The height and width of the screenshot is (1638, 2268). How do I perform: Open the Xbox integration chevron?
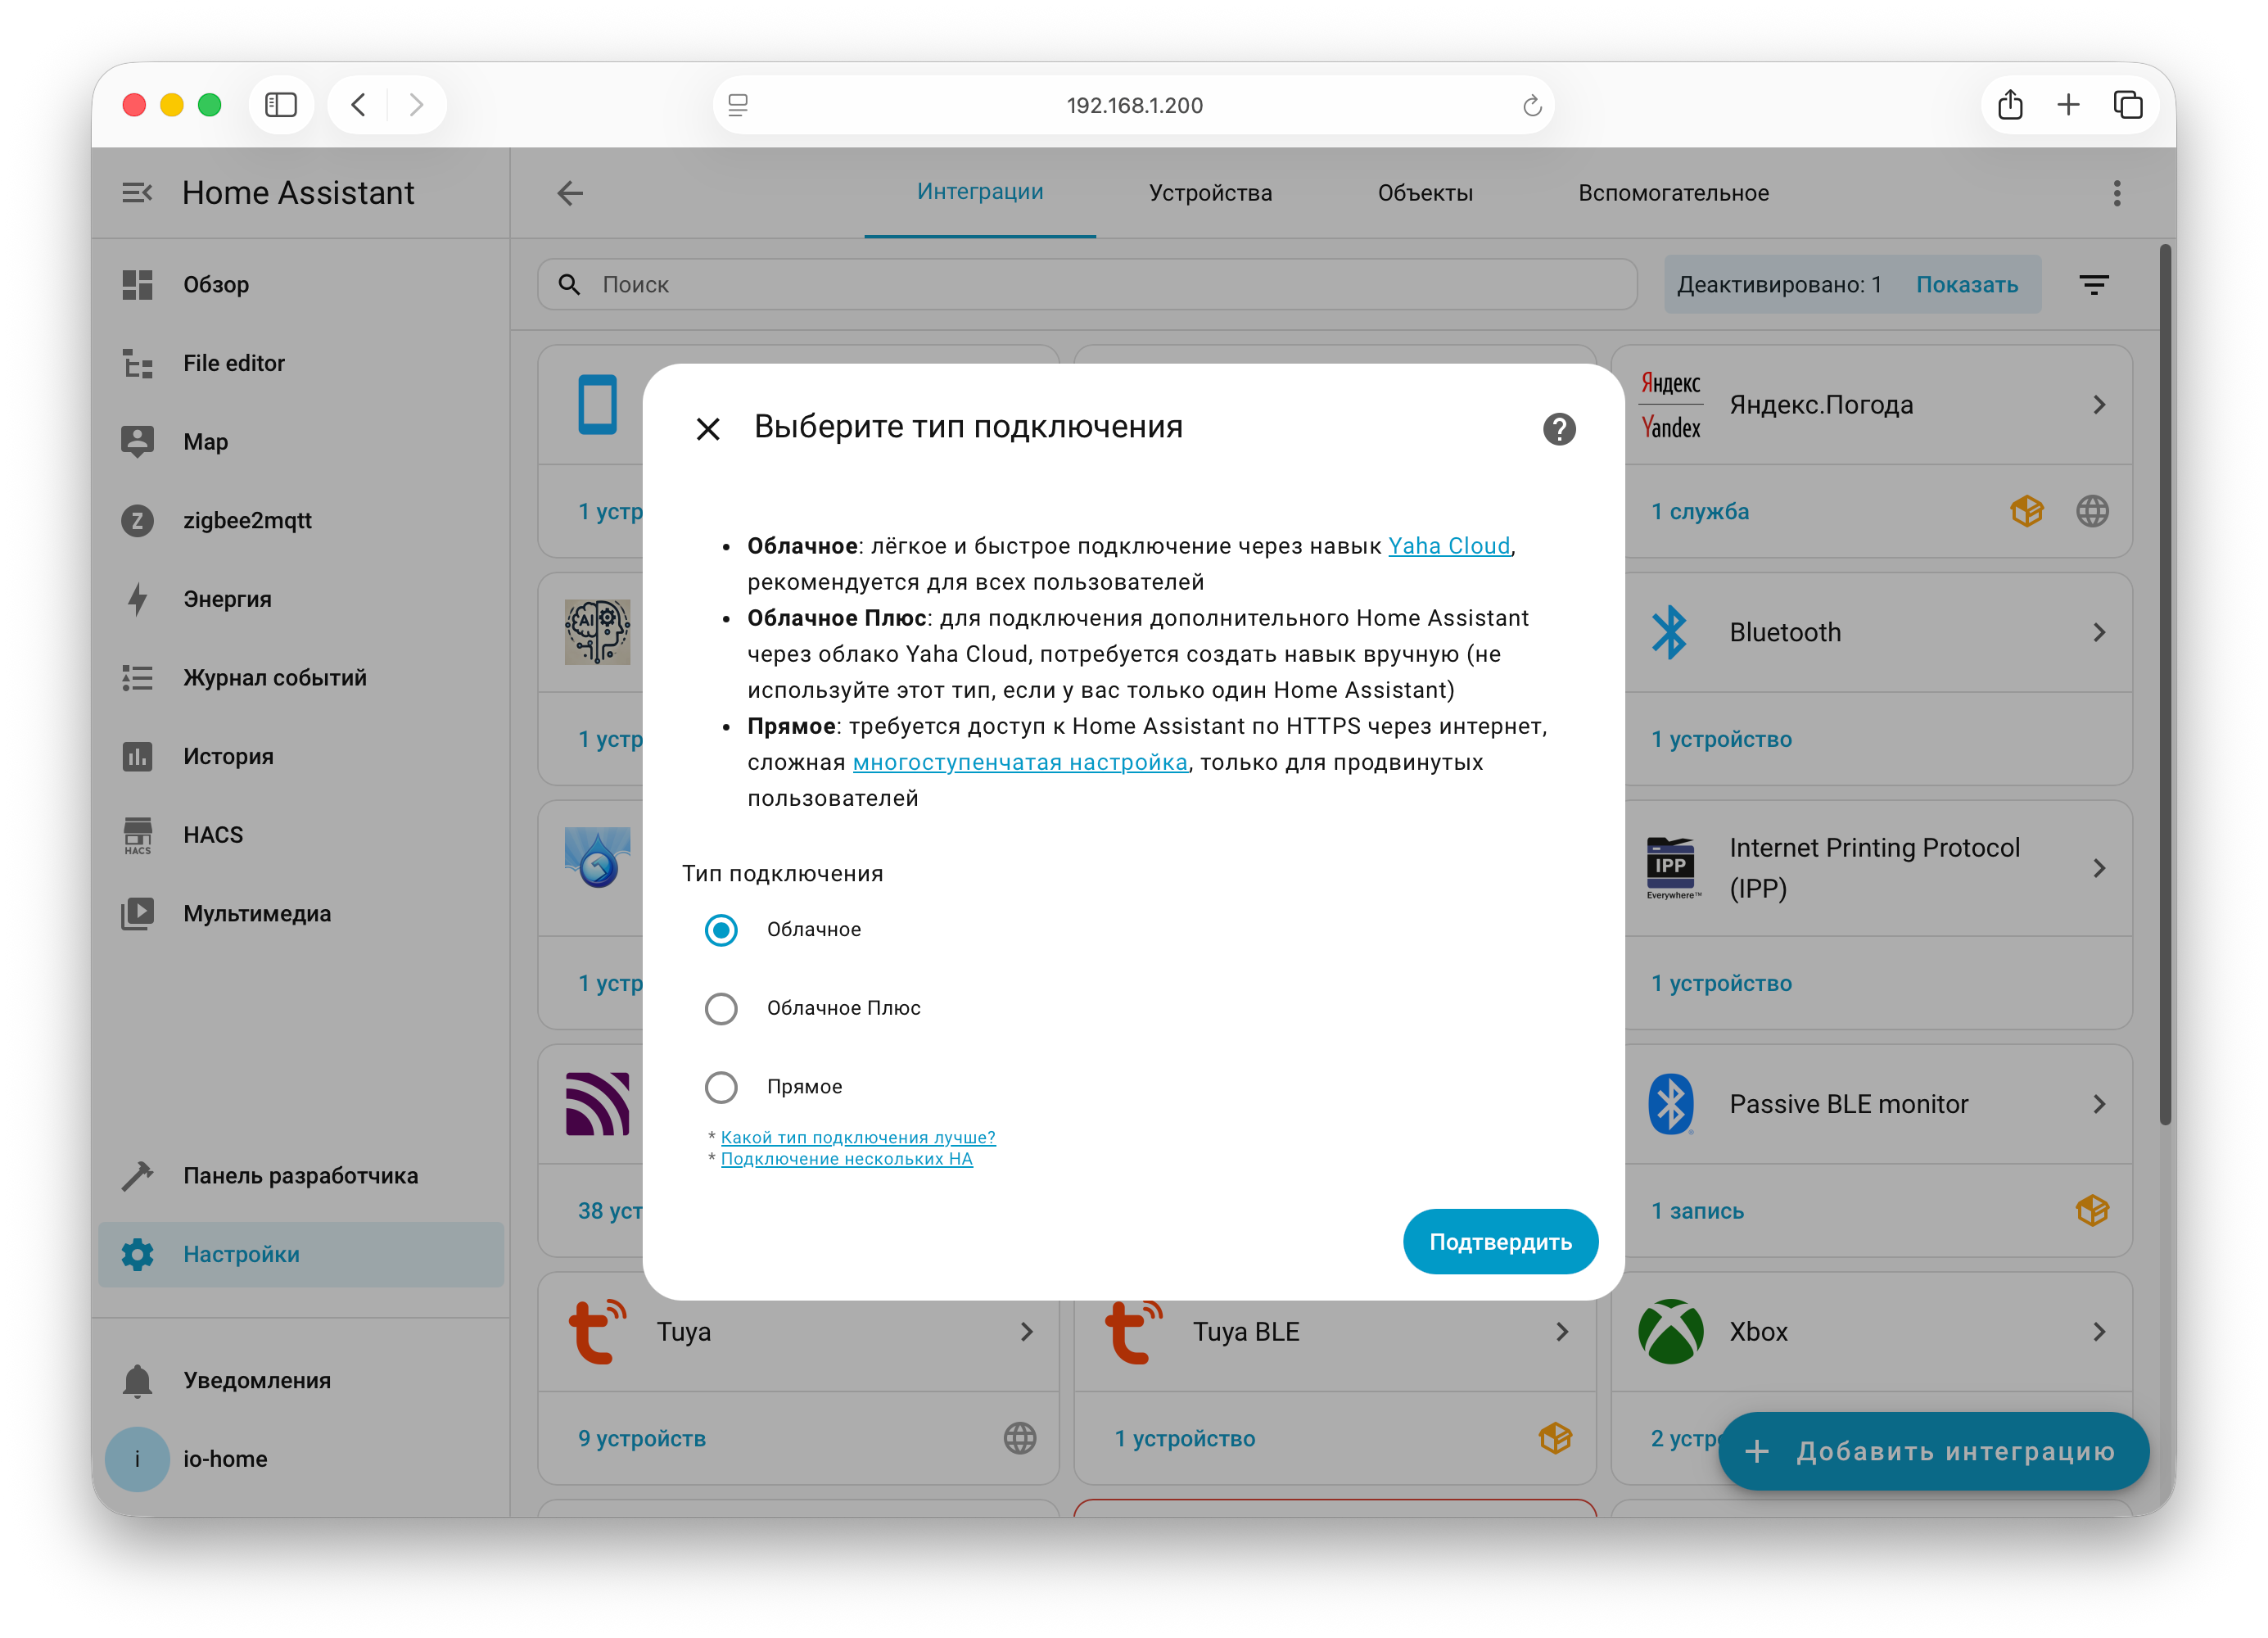(x=2098, y=1332)
